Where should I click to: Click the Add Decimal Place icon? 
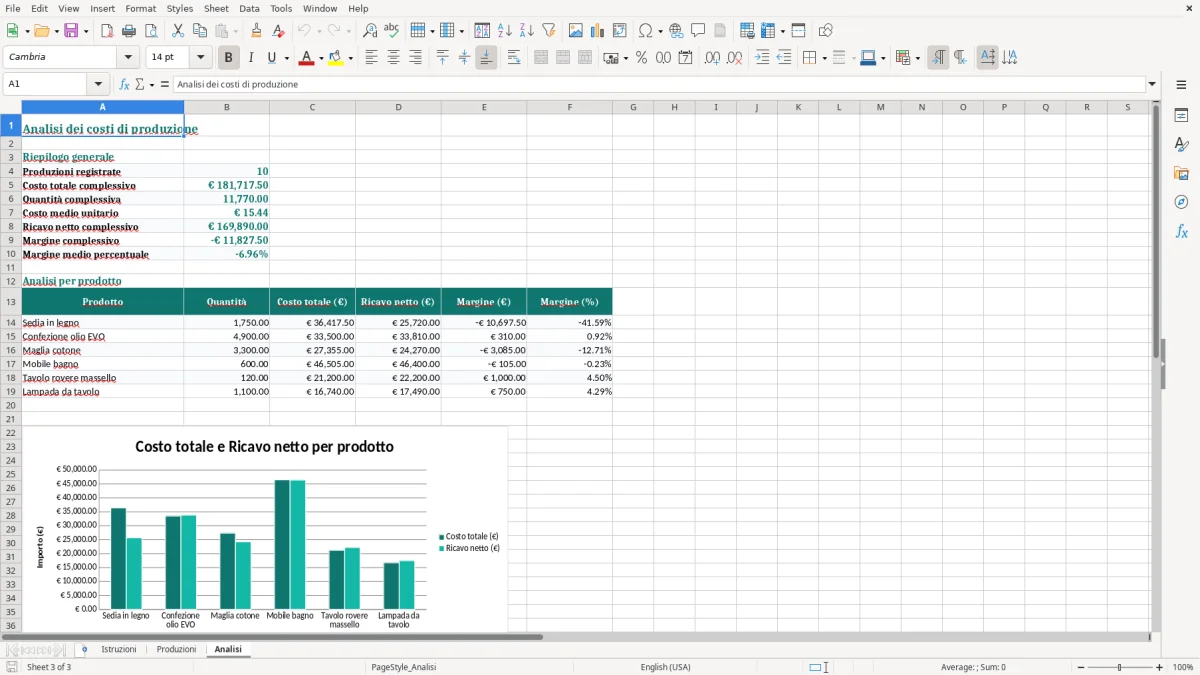click(712, 58)
